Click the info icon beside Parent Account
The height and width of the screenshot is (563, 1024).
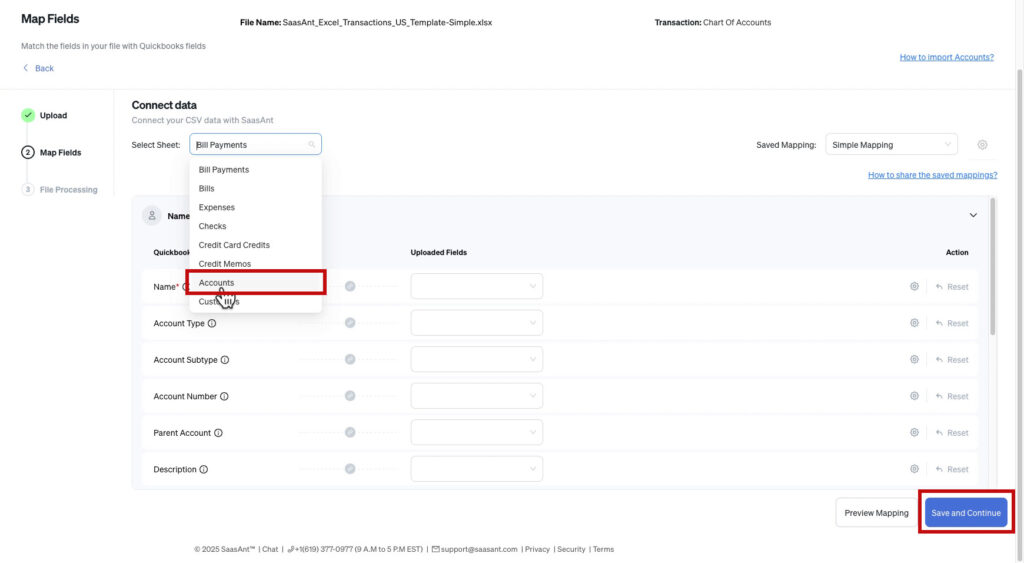(218, 433)
